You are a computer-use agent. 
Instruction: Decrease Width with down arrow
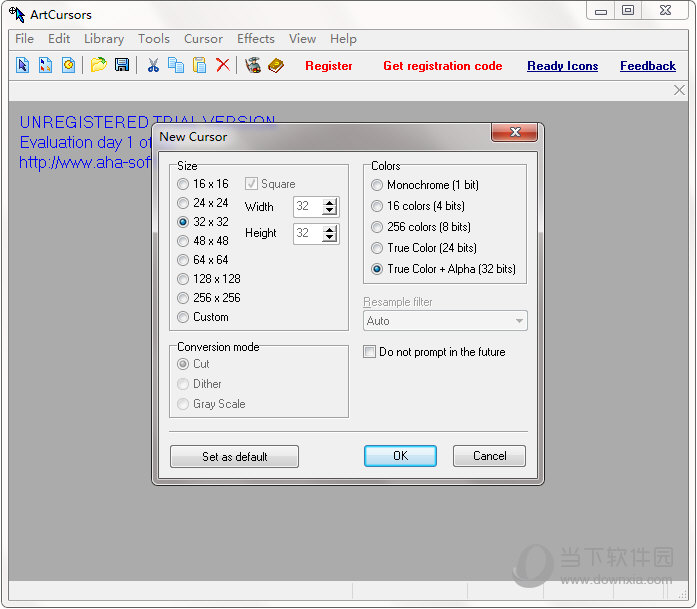click(329, 211)
